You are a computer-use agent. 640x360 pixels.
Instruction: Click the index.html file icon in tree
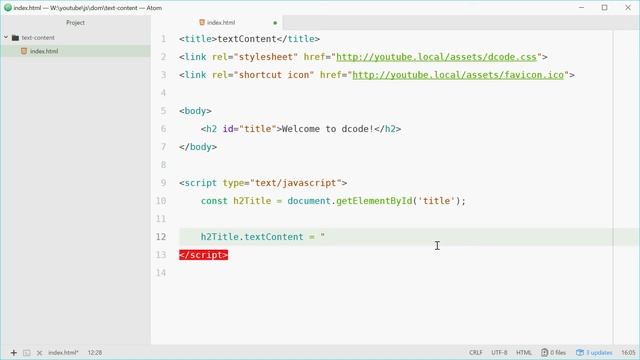24,51
